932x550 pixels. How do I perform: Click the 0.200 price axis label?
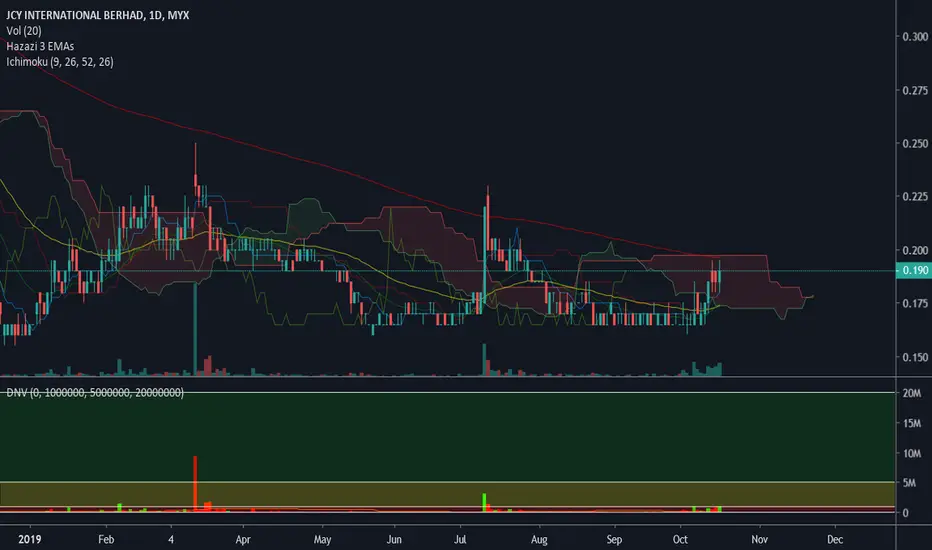click(915, 250)
